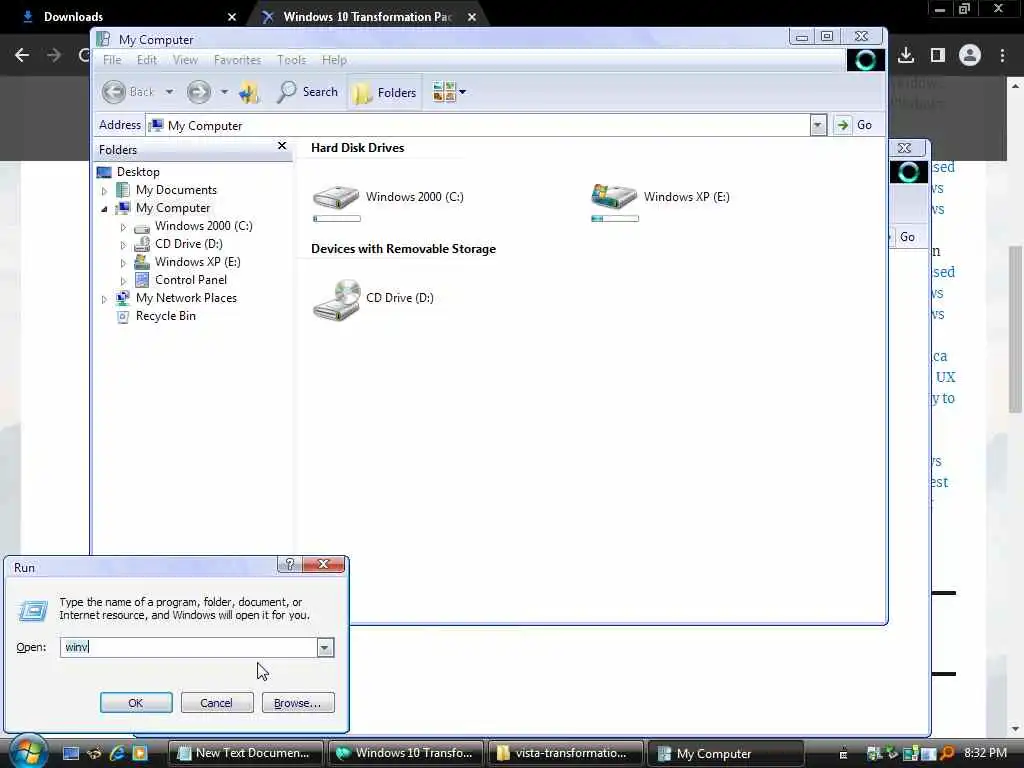Open Search in My Computer toolbar

coord(307,92)
